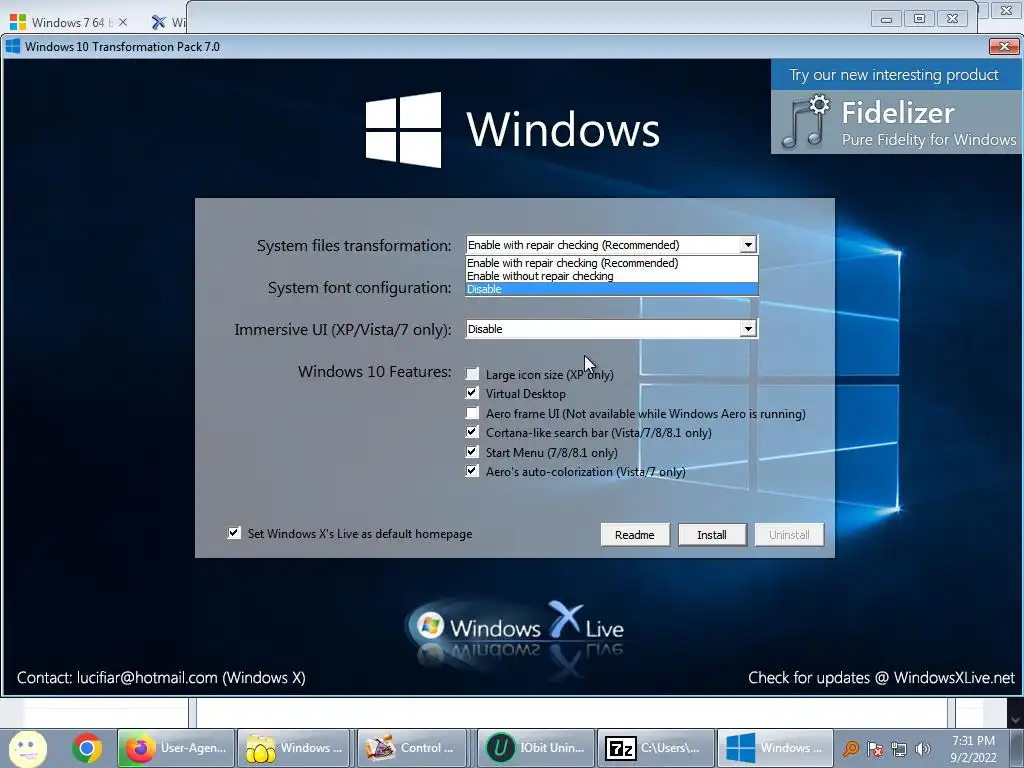Select Disable in the transformation dropdown list
The image size is (1024, 768).
click(611, 289)
